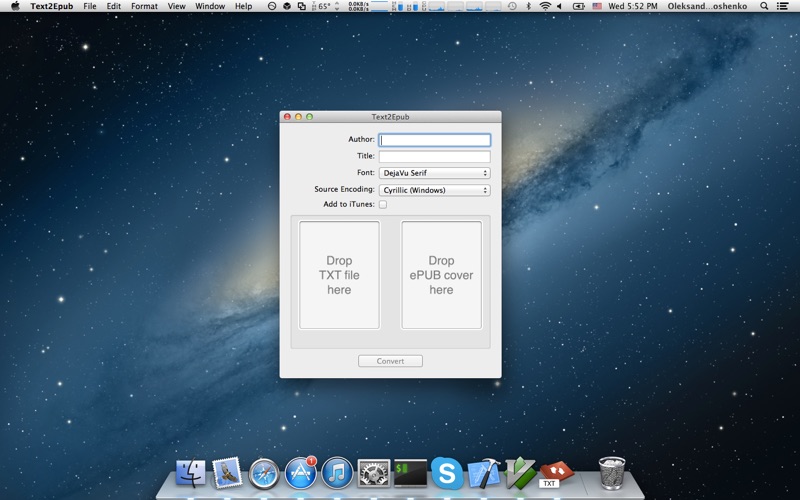This screenshot has height=500, width=800.
Task: Click the Drop TXT file here area
Action: pos(339,275)
